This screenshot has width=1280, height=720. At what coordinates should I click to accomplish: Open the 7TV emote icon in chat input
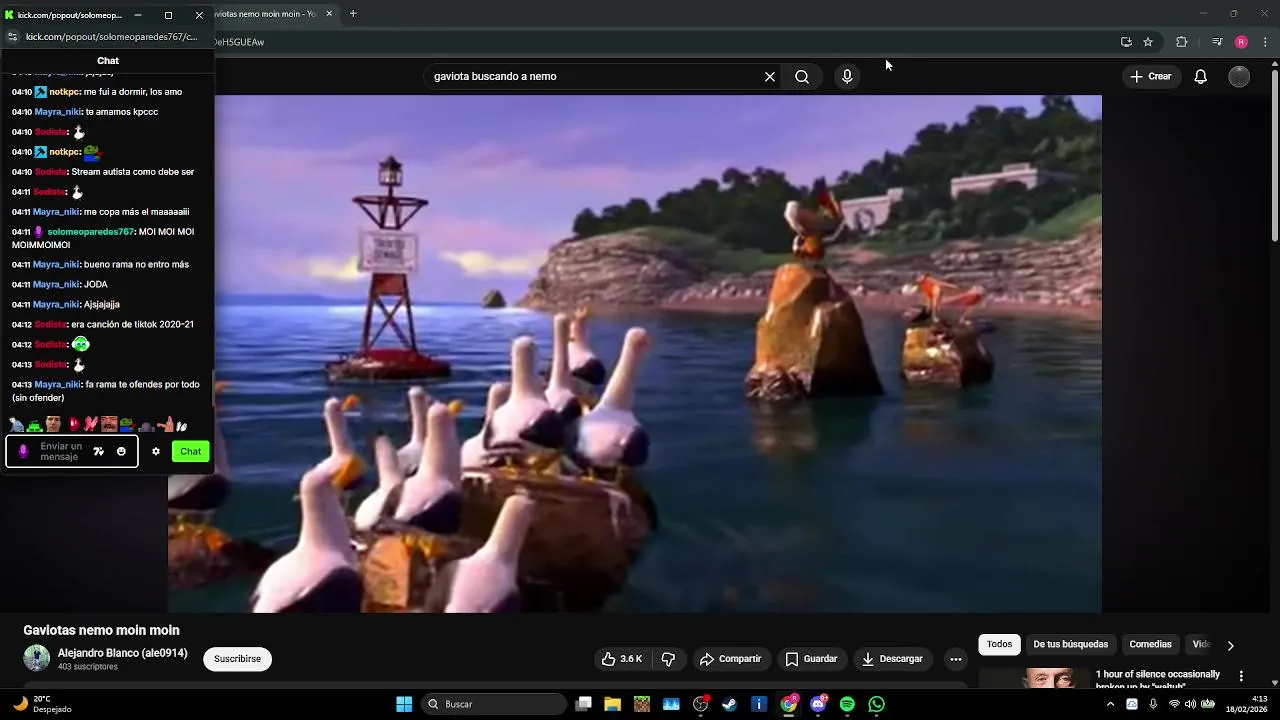tap(99, 452)
